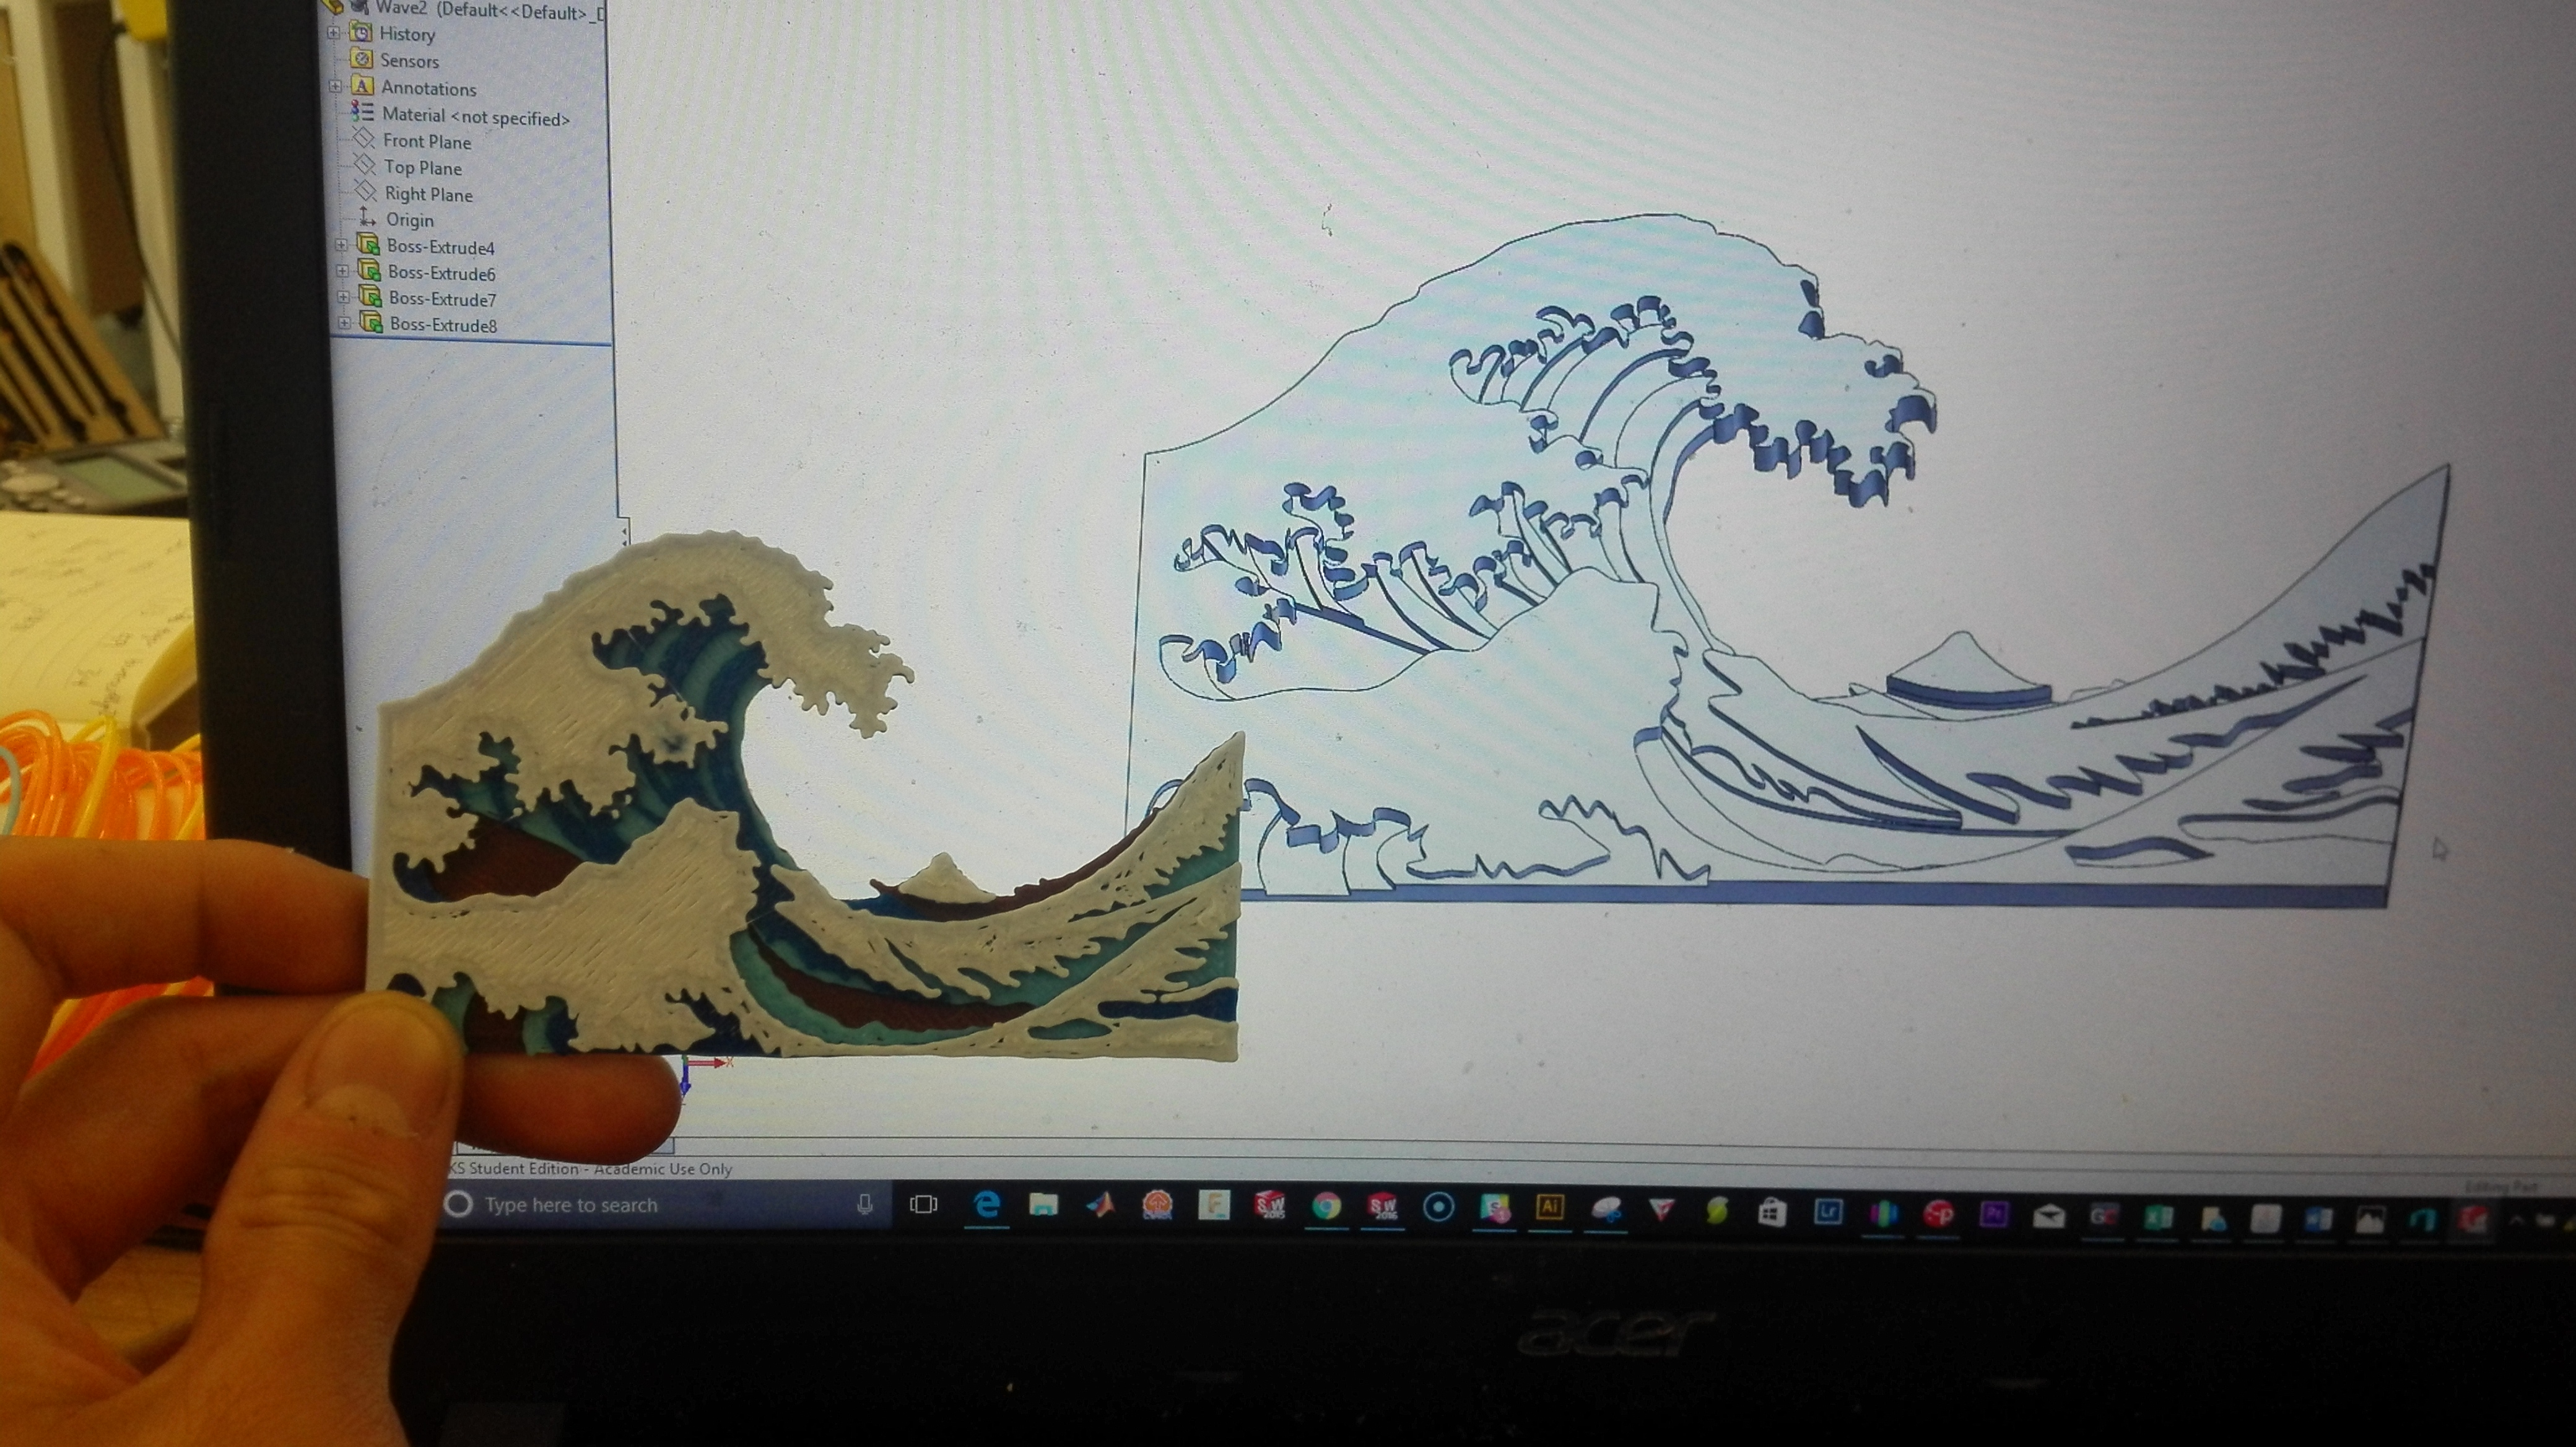
Task: Click the Boss-Extrude6 feature icon
Action: pos(370,271)
